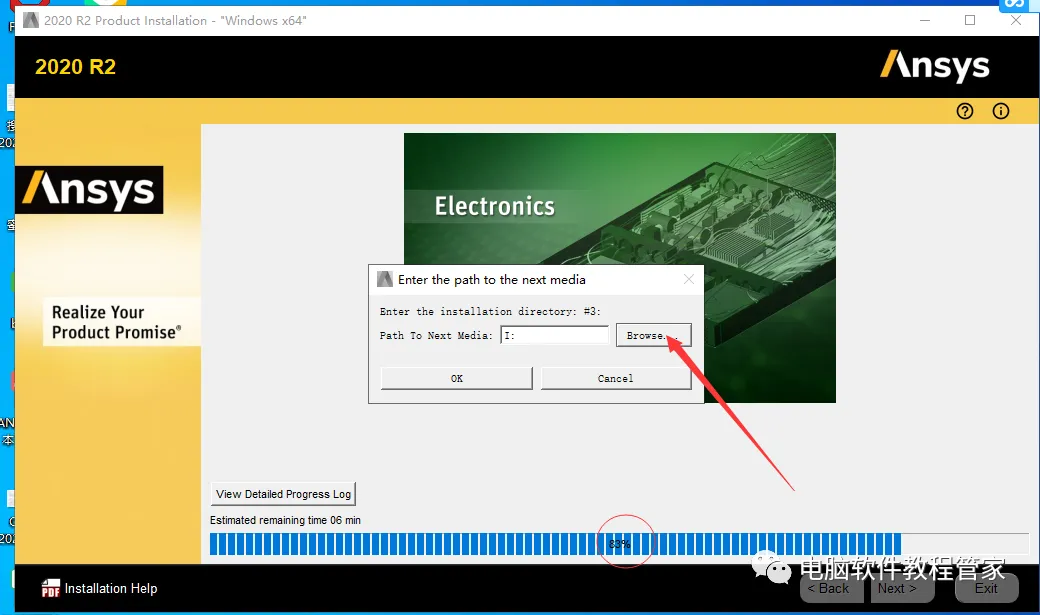Cancel the next media dialog
The width and height of the screenshot is (1040, 615).
coord(616,378)
